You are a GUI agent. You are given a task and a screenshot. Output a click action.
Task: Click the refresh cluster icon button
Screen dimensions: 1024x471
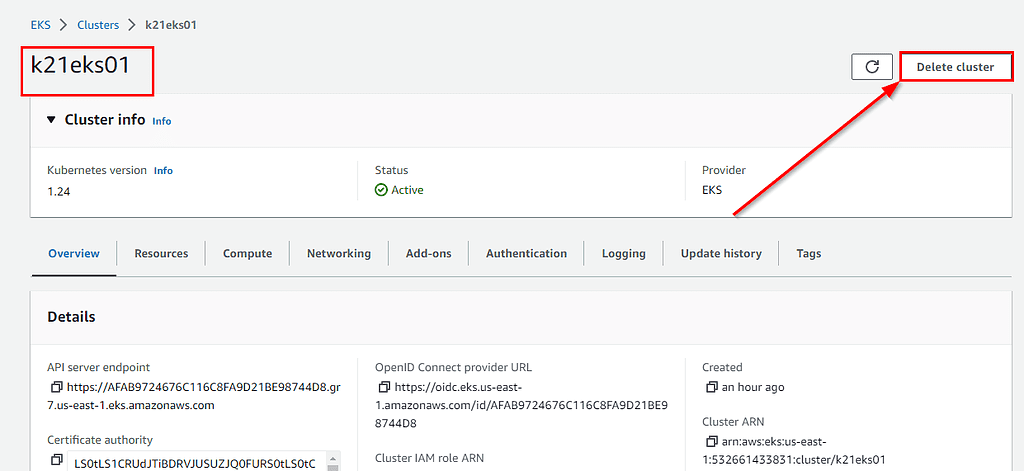click(x=872, y=67)
